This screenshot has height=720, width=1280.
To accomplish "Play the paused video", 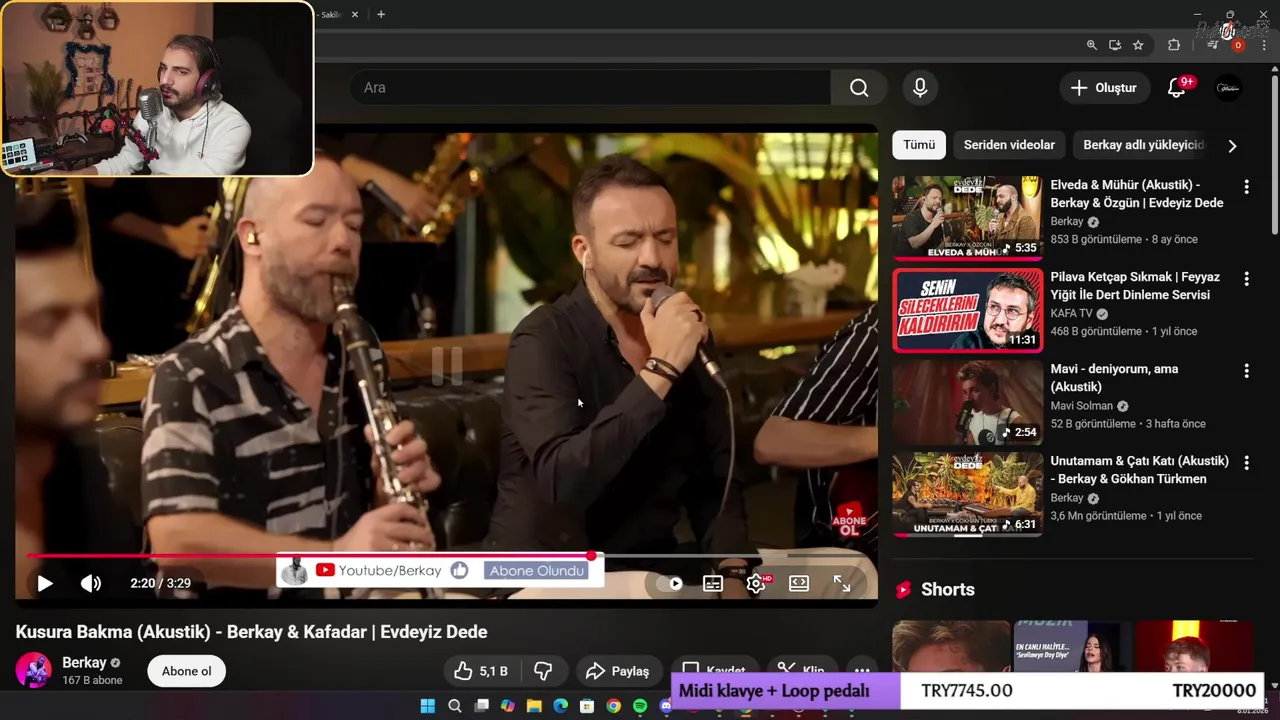I will point(44,583).
